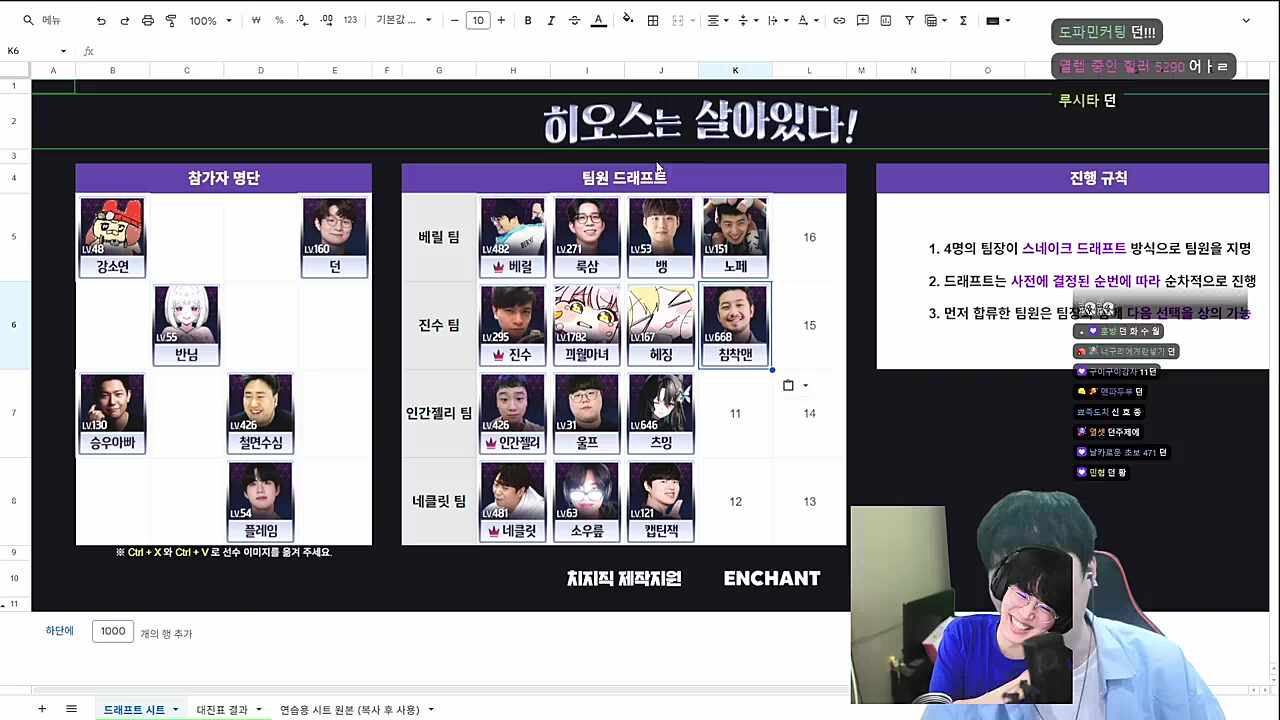Click the create filter icon
The height and width of the screenshot is (720, 1280).
pos(909,20)
